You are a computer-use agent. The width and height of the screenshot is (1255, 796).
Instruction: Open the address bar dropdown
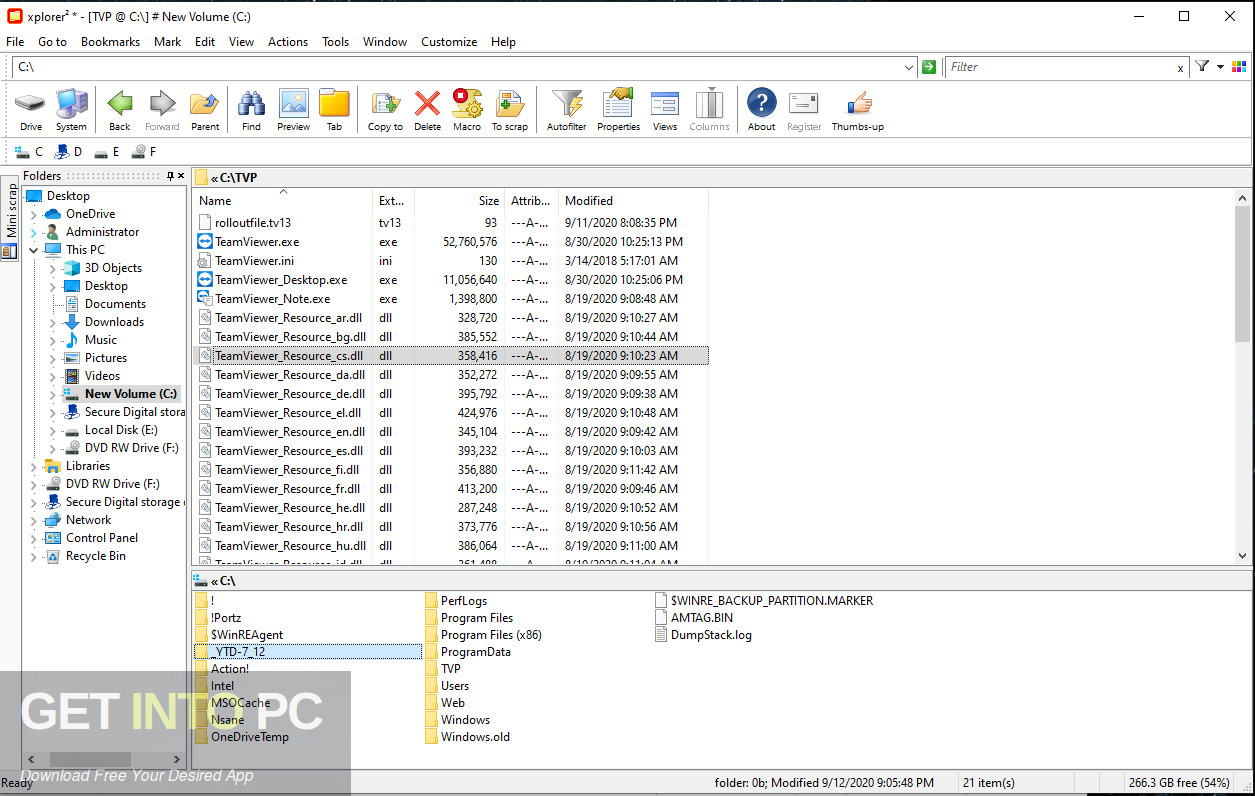coord(909,67)
